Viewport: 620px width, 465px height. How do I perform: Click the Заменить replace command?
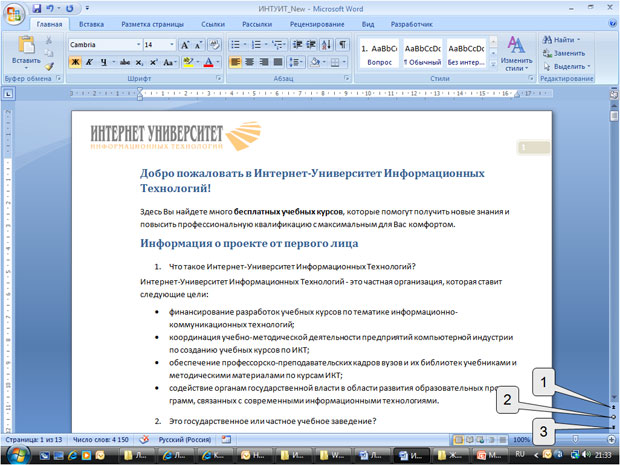[564, 53]
